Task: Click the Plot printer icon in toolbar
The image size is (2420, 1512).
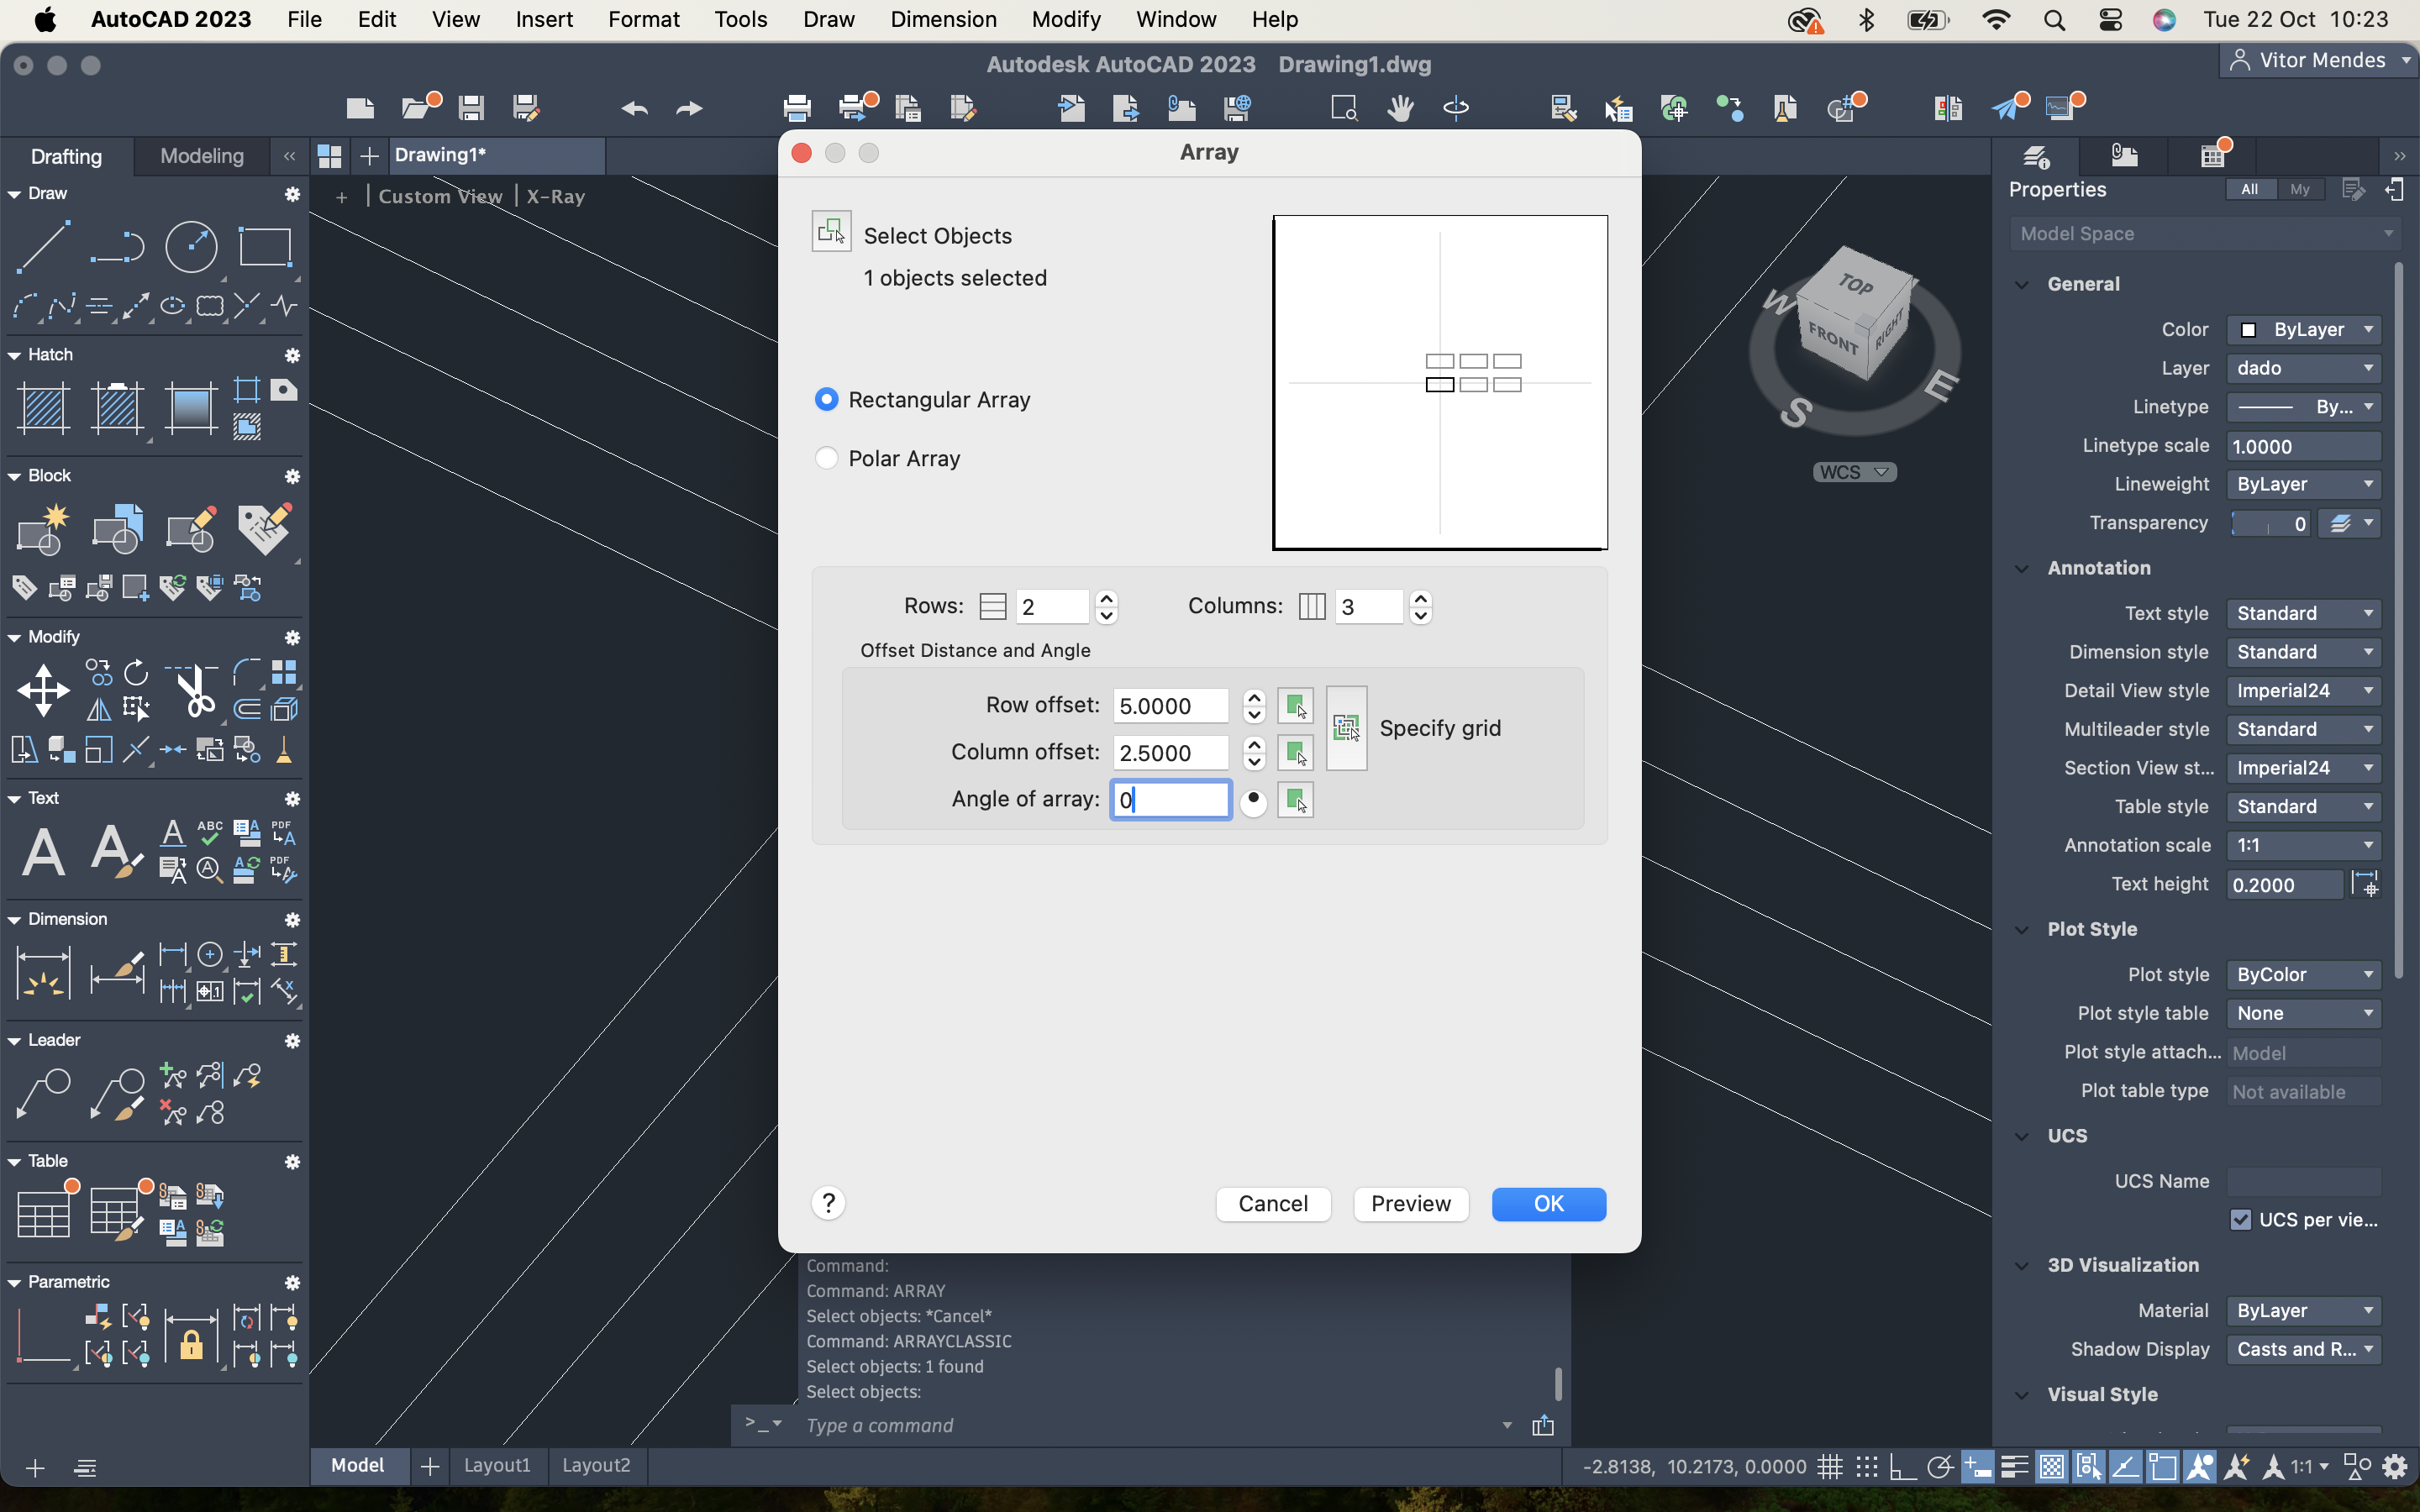Action: click(797, 107)
